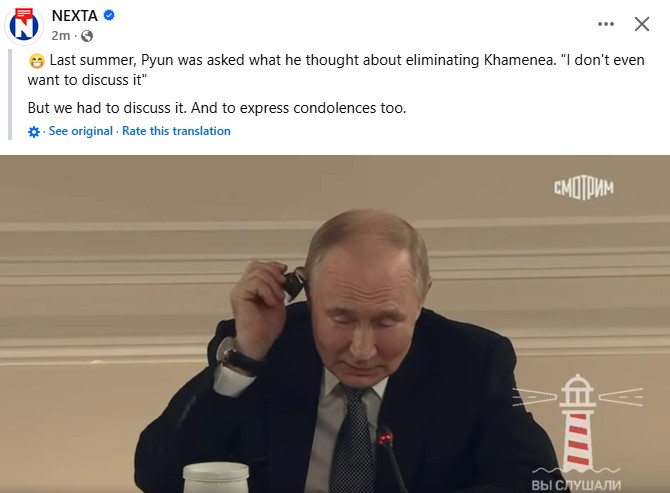Play the video of the man at the table
670x493 pixels.
tap(335, 324)
